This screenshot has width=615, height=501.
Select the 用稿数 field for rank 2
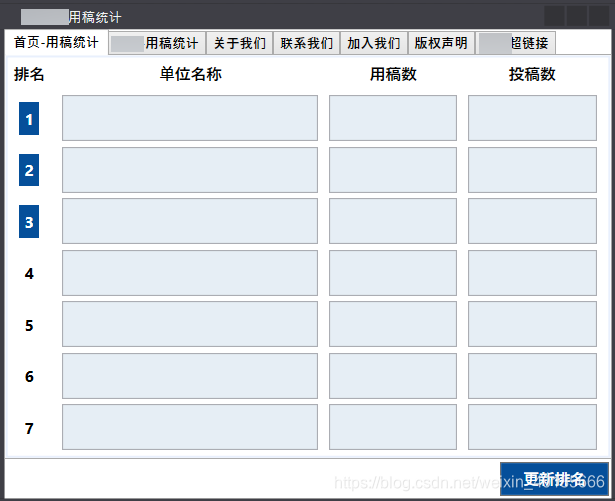393,170
